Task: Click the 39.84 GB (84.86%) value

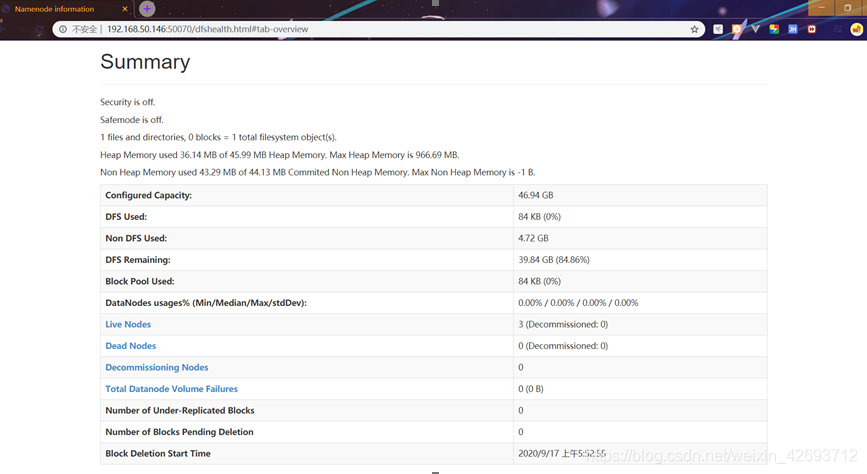Action: pos(554,260)
